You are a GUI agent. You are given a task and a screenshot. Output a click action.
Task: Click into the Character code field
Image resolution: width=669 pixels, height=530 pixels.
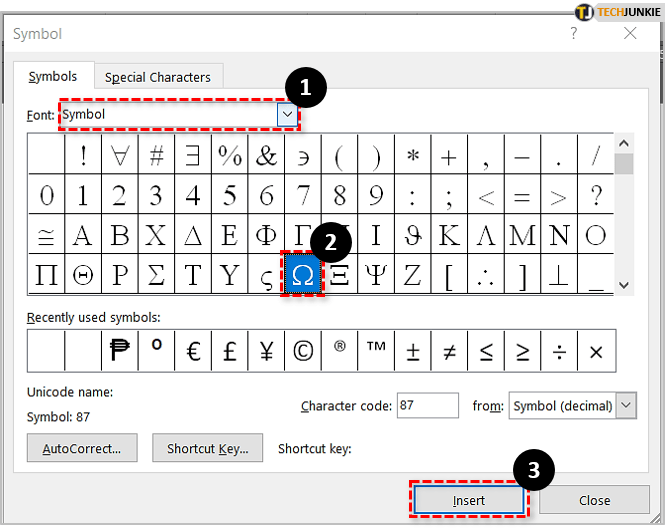pyautogui.click(x=428, y=406)
